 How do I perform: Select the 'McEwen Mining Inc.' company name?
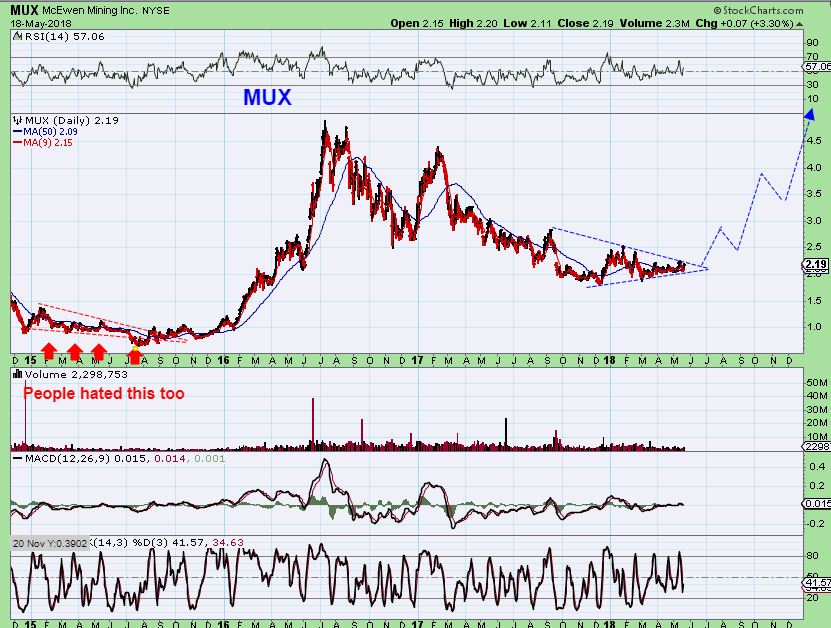(x=90, y=11)
